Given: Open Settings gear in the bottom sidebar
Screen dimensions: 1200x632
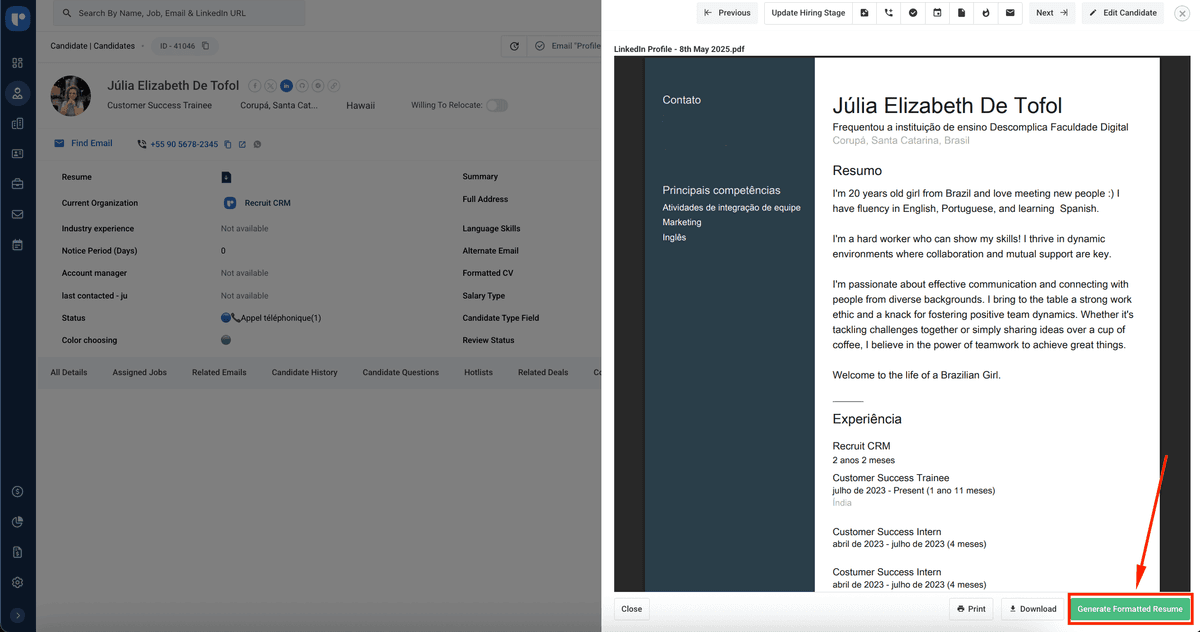Looking at the screenshot, I should click(17, 581).
